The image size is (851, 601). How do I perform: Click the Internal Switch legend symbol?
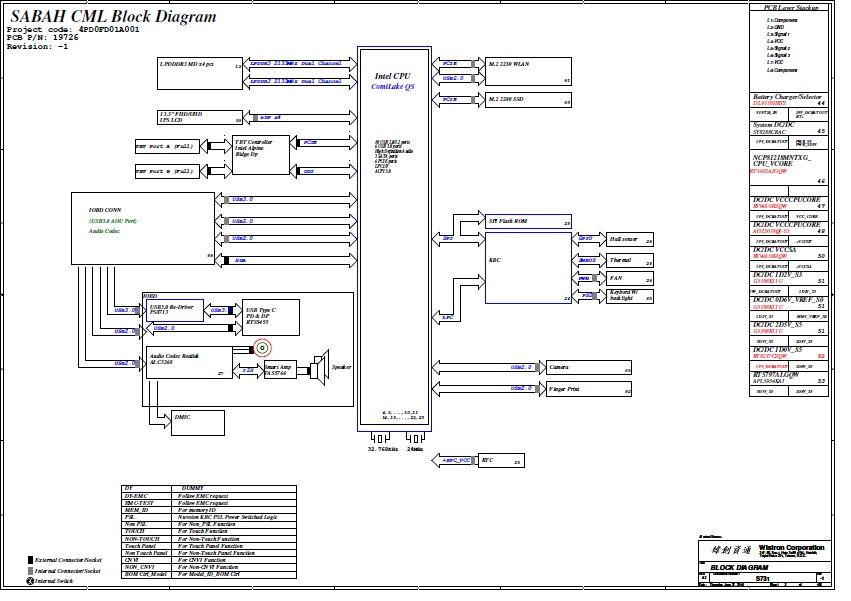30,581
